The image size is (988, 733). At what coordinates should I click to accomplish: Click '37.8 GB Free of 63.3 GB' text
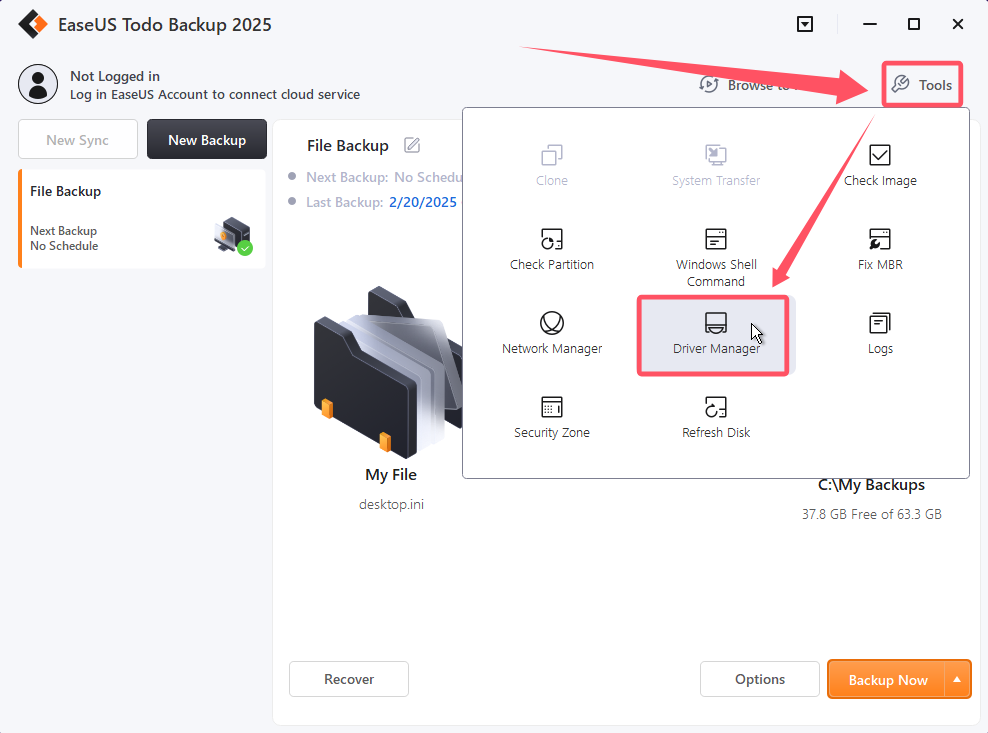point(871,514)
